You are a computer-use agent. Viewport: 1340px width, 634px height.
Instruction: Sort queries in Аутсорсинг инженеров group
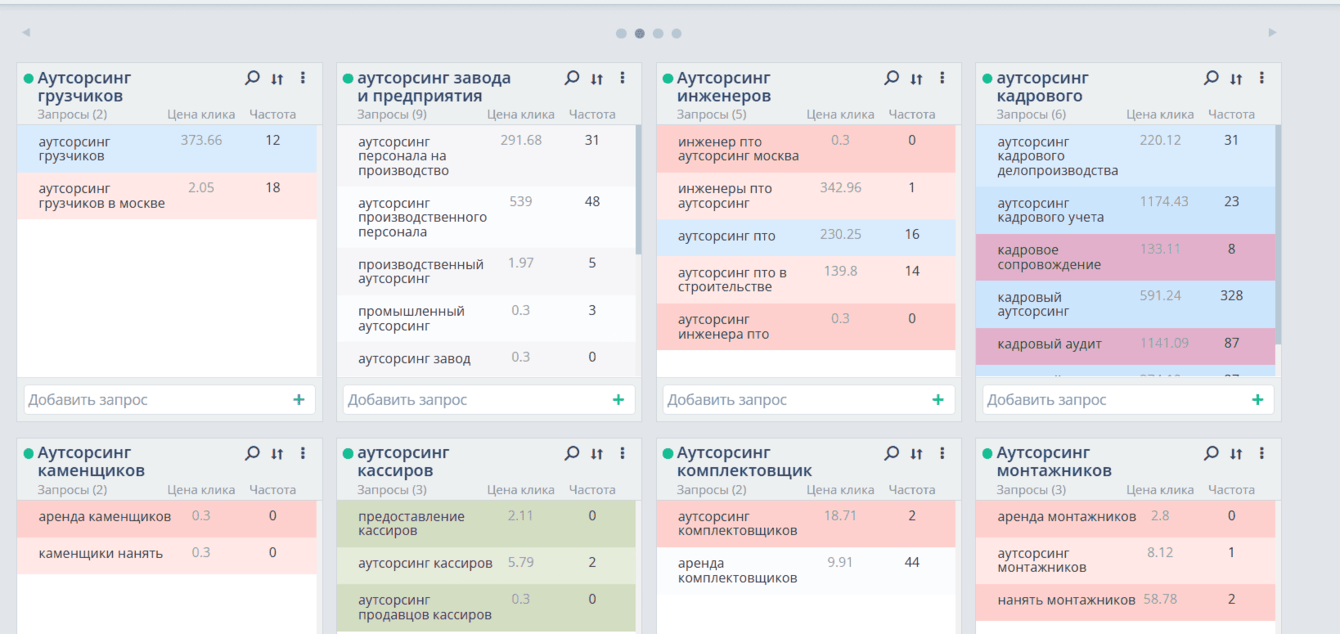pos(917,79)
